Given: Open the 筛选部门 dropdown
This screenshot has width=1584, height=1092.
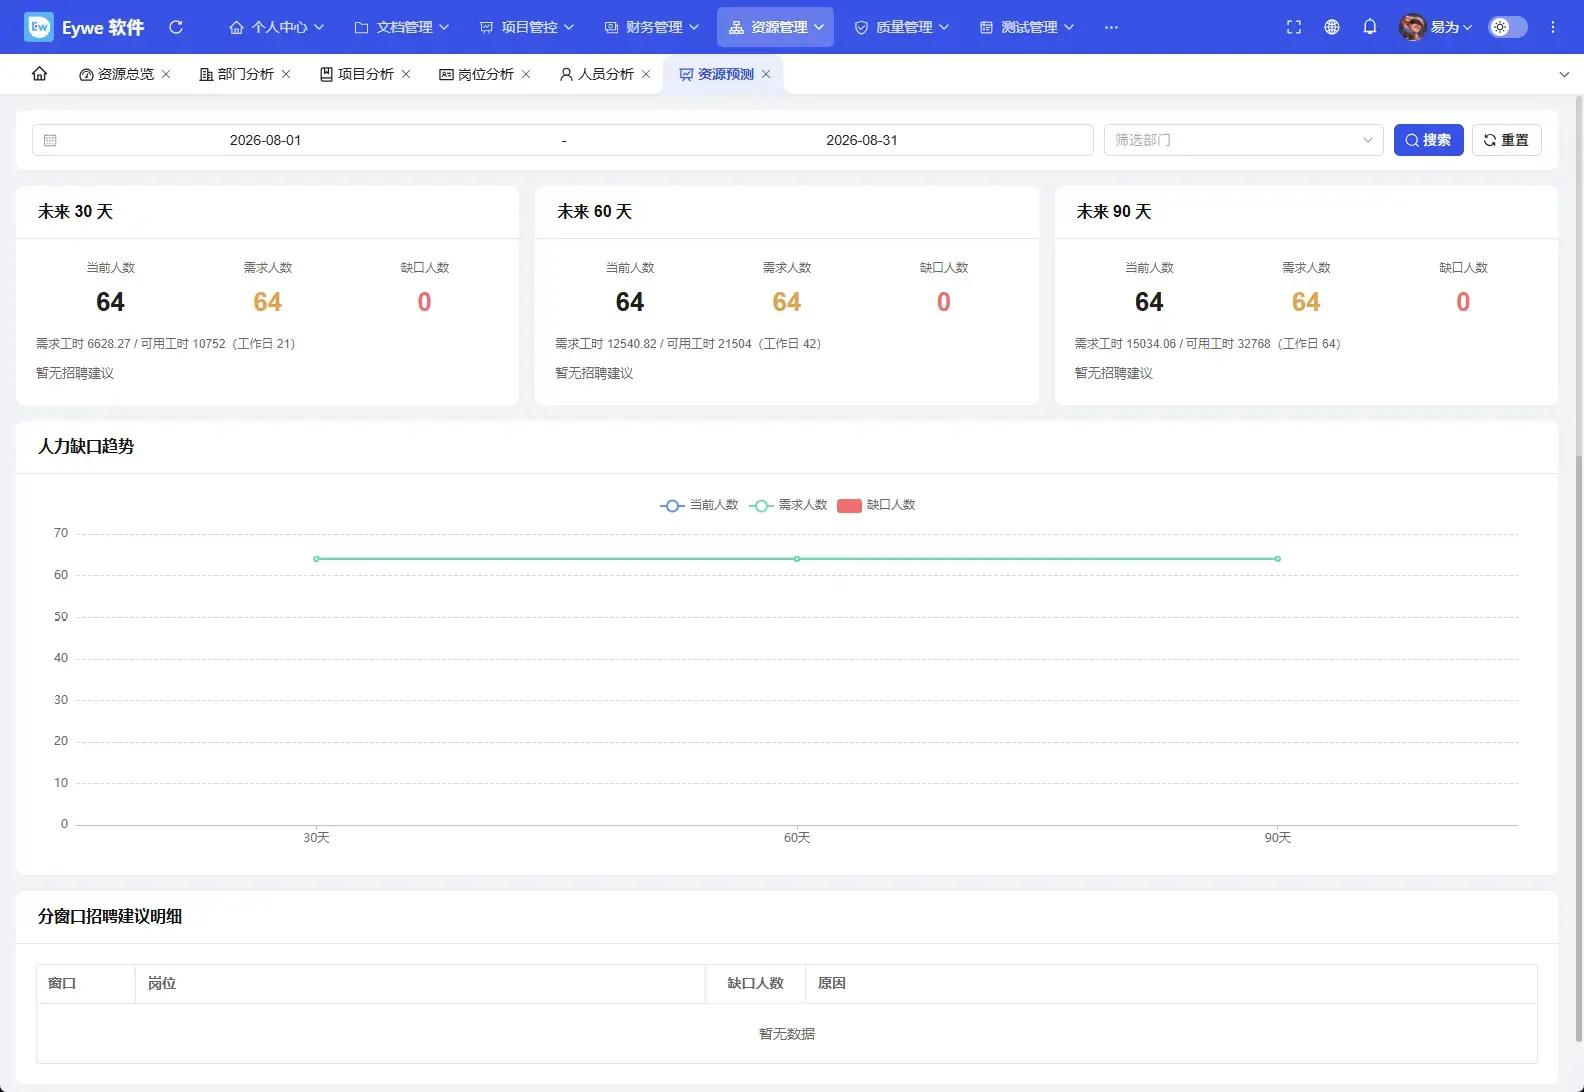Looking at the screenshot, I should click(x=1243, y=140).
